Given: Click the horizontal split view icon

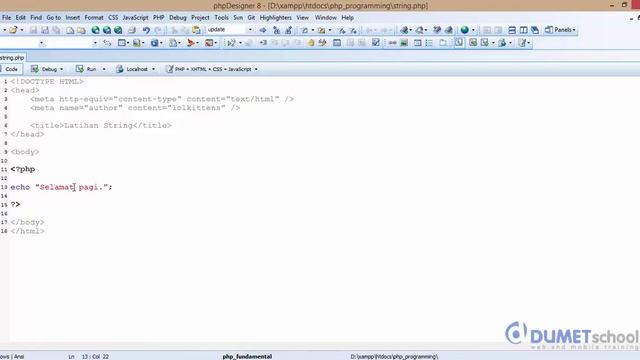Looking at the screenshot, I should (512, 30).
